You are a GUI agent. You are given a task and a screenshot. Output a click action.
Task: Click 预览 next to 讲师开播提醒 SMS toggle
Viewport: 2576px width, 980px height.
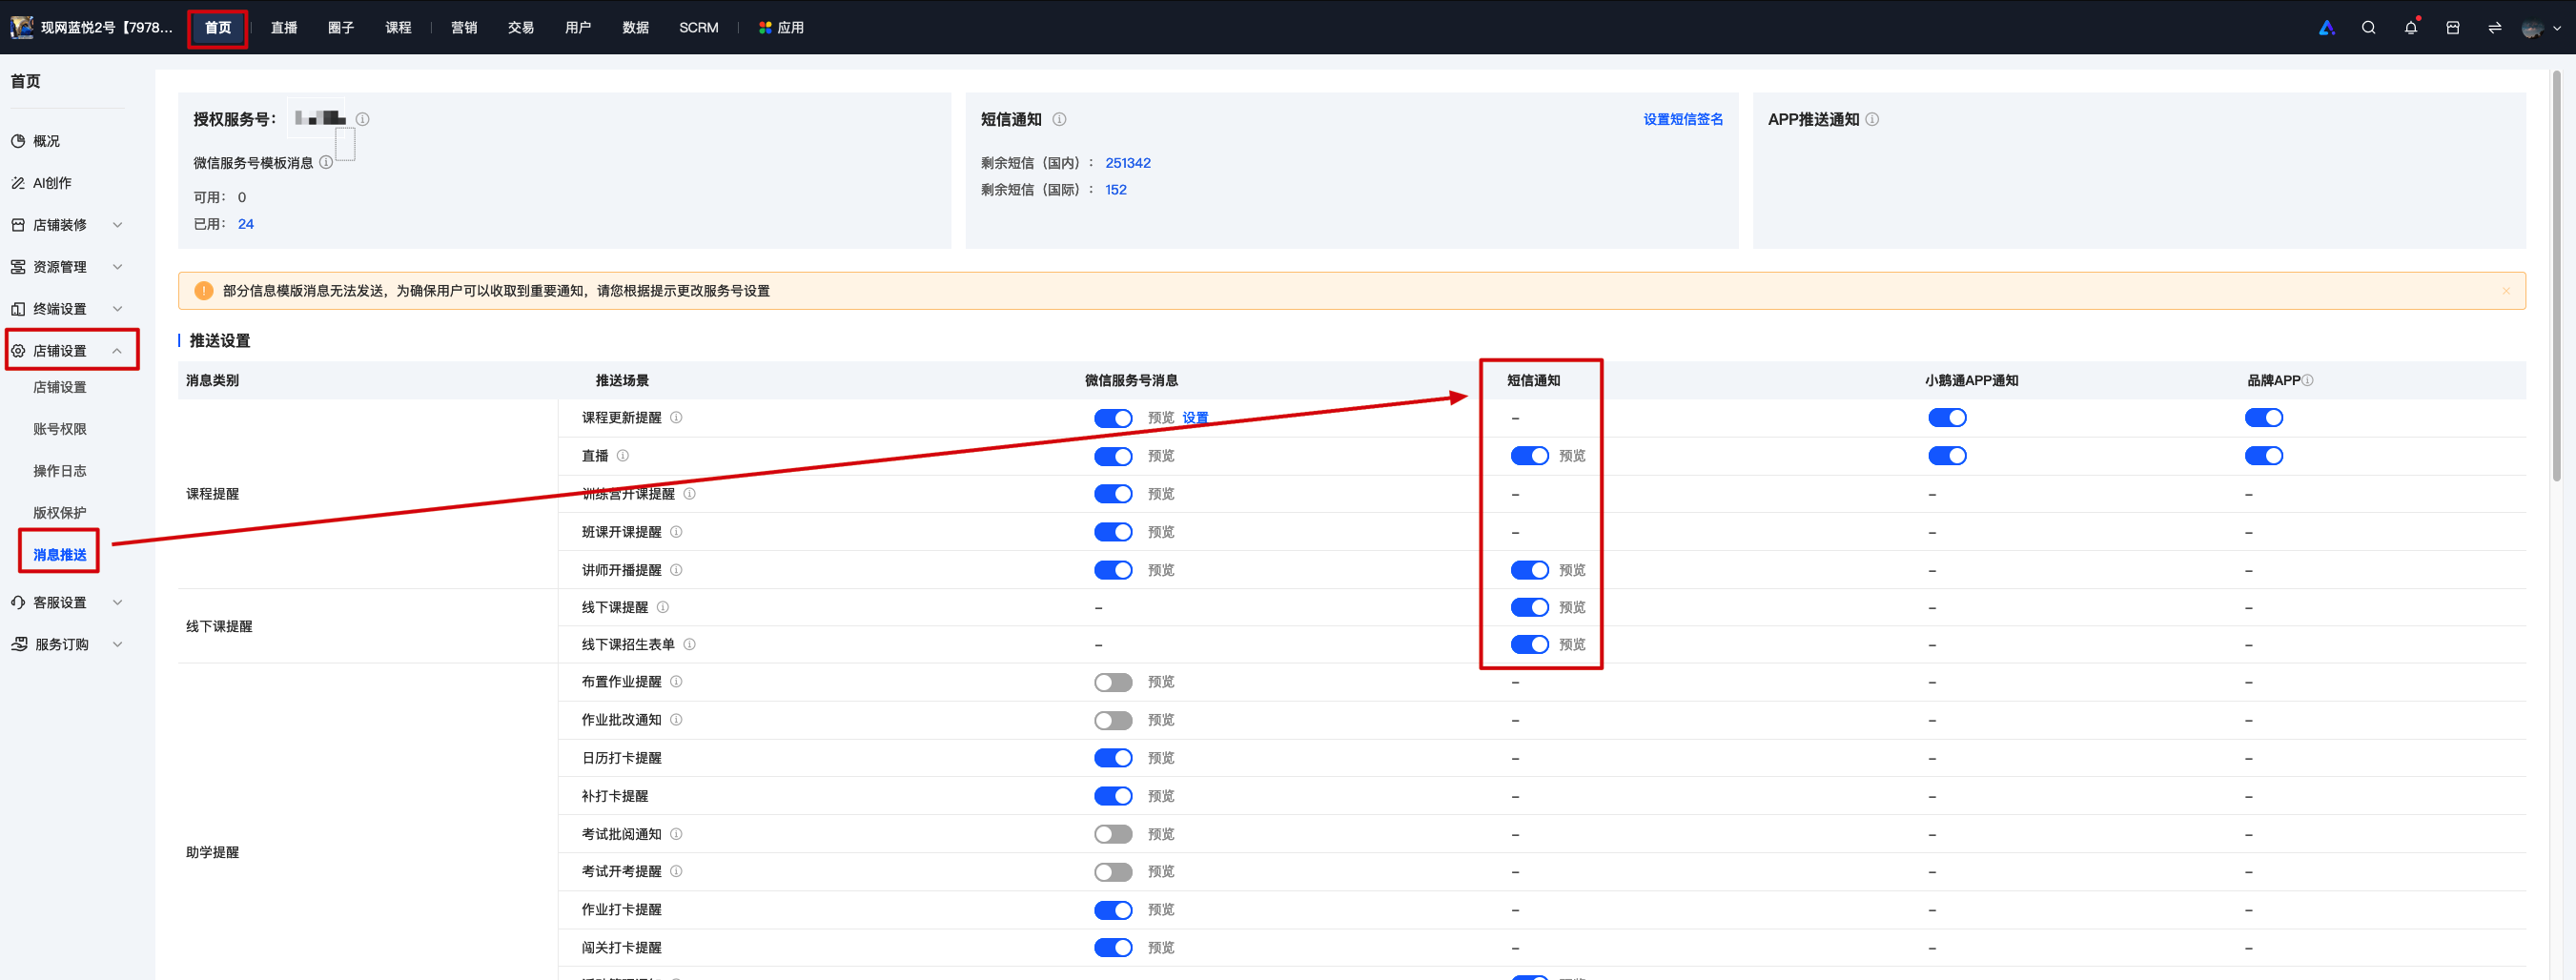point(1572,570)
